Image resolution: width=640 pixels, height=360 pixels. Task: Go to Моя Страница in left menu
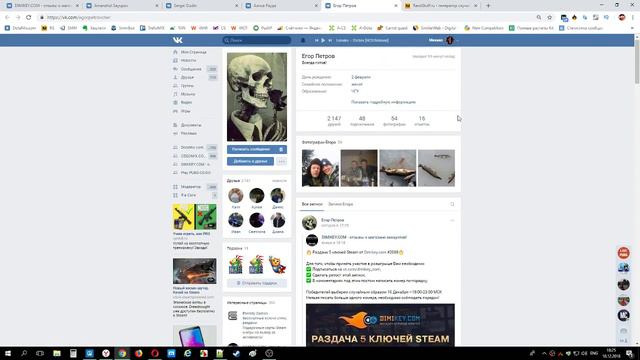point(193,52)
